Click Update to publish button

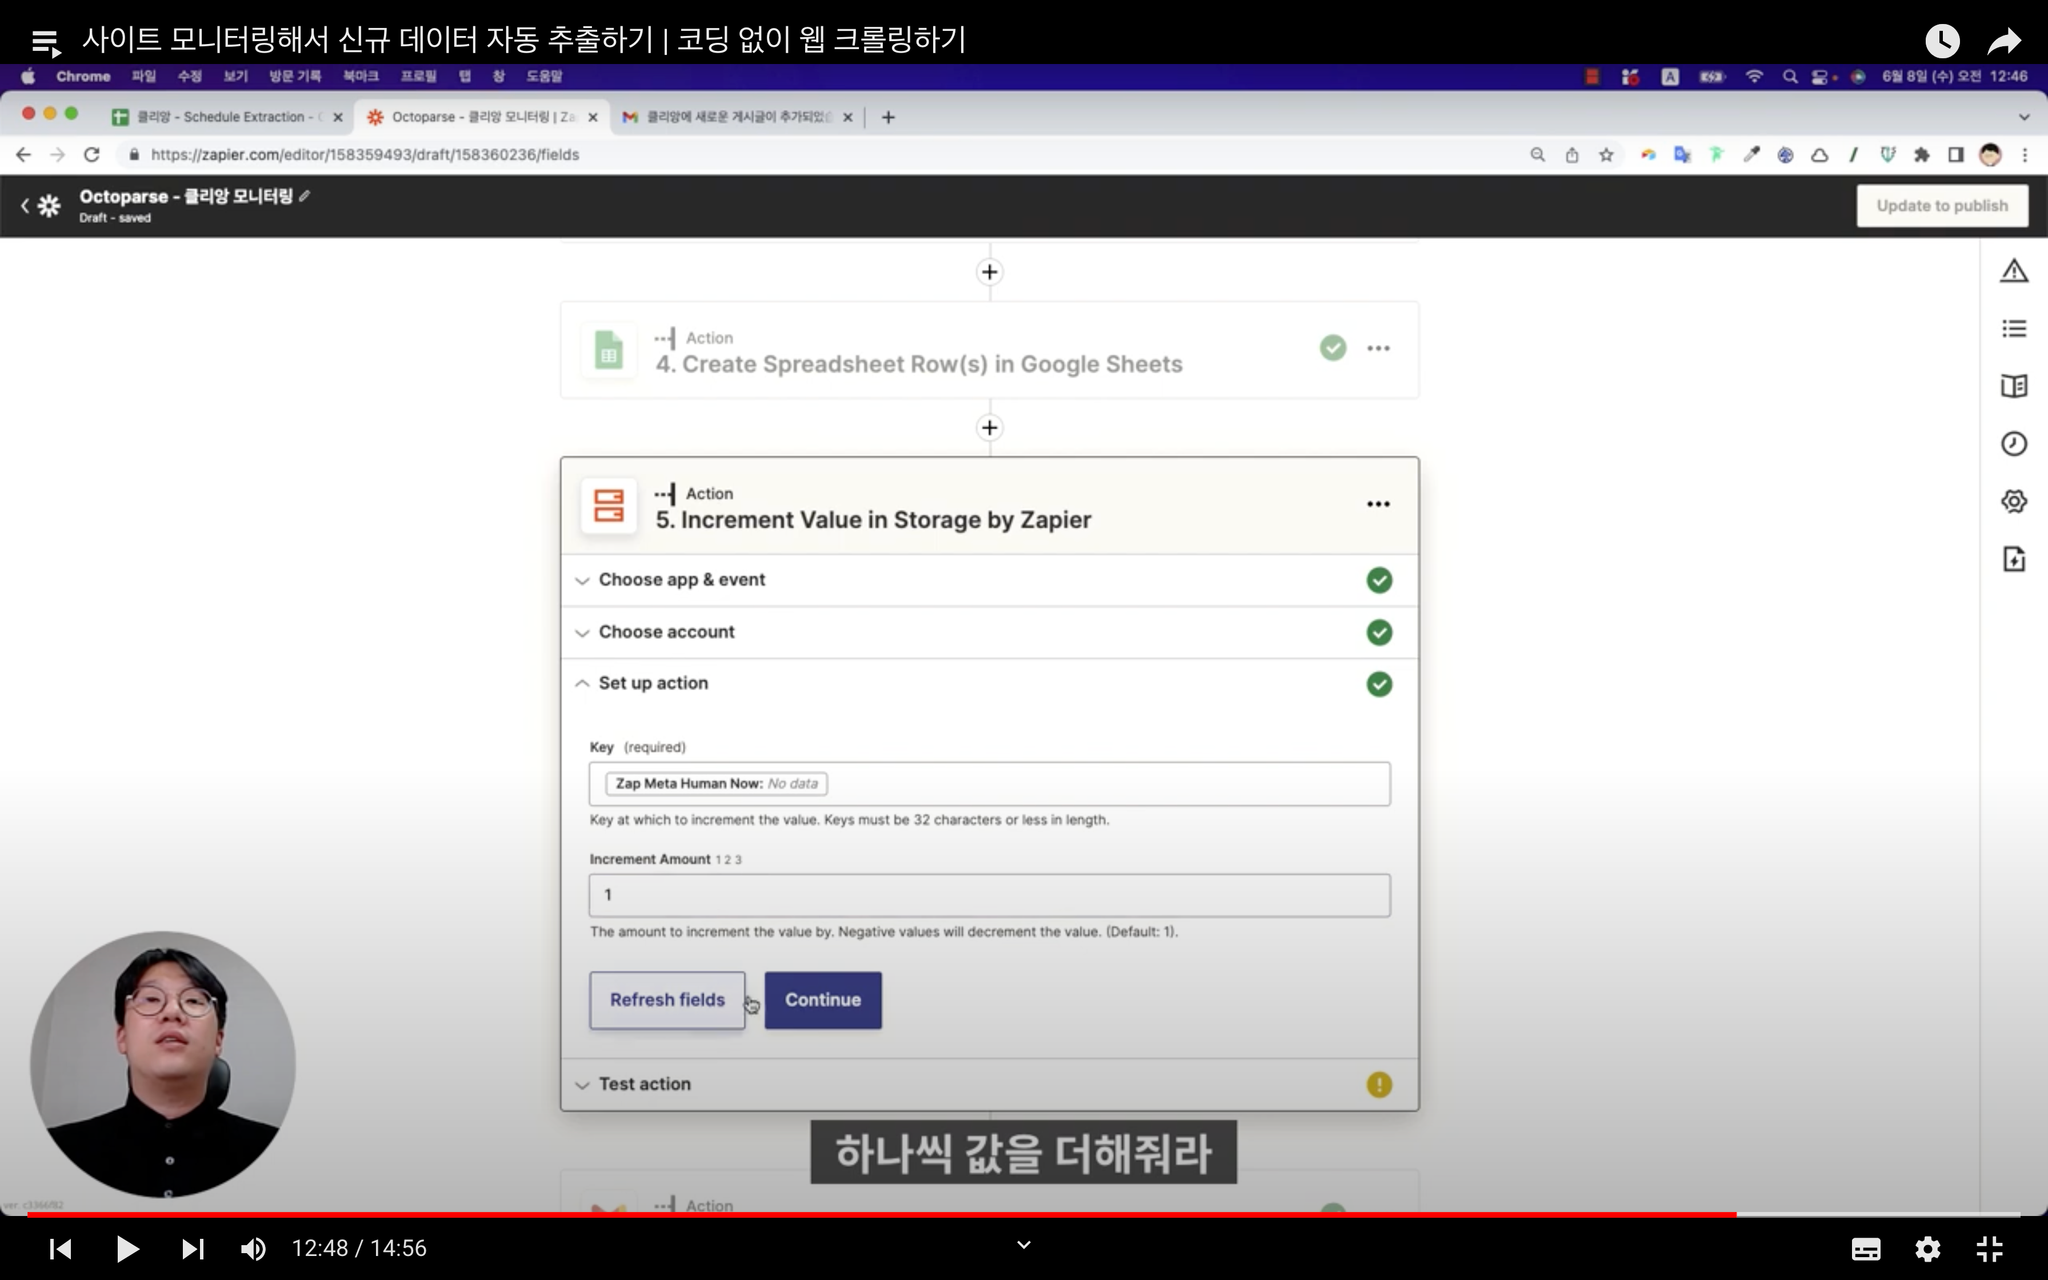pos(1942,206)
